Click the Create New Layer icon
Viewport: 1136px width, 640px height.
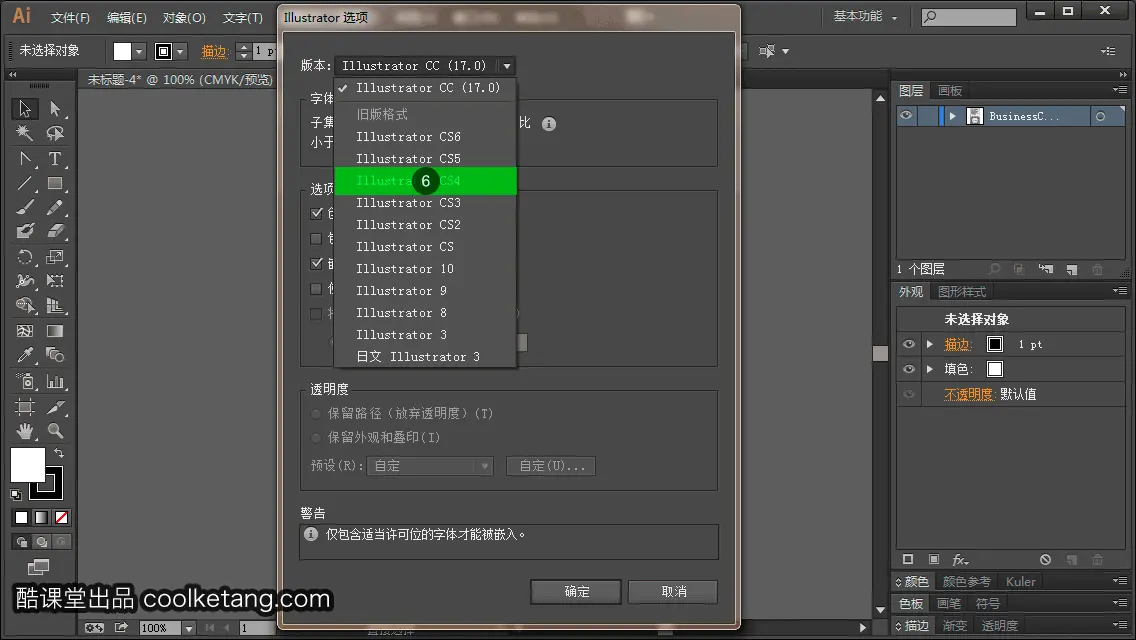point(1072,270)
